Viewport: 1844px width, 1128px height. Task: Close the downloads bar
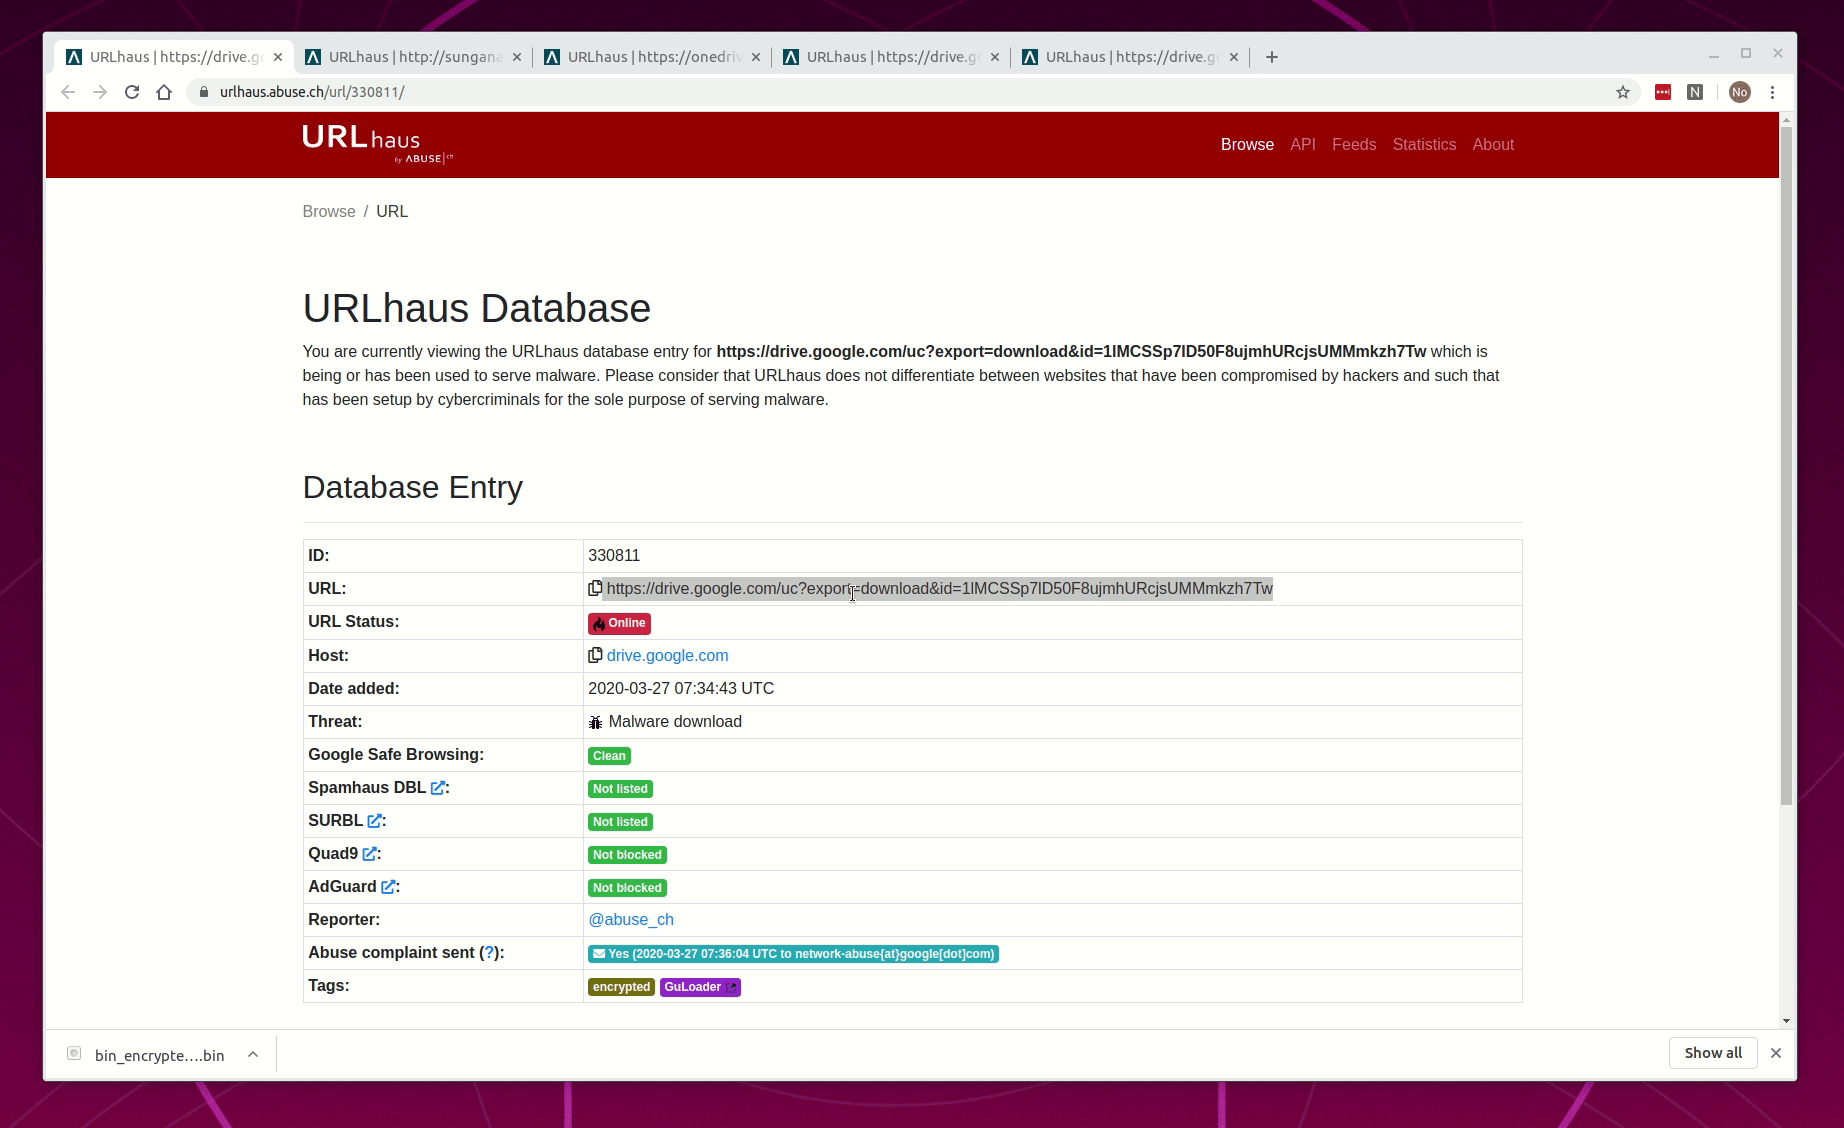1776,1053
